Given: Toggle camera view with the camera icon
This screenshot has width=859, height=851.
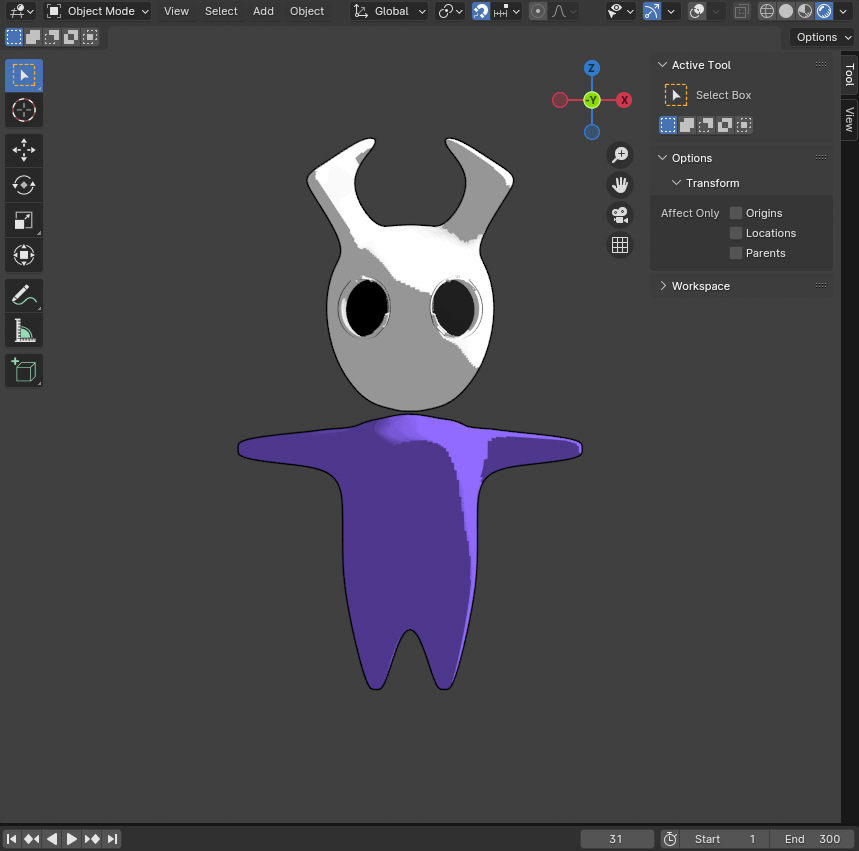Looking at the screenshot, I should [x=620, y=215].
